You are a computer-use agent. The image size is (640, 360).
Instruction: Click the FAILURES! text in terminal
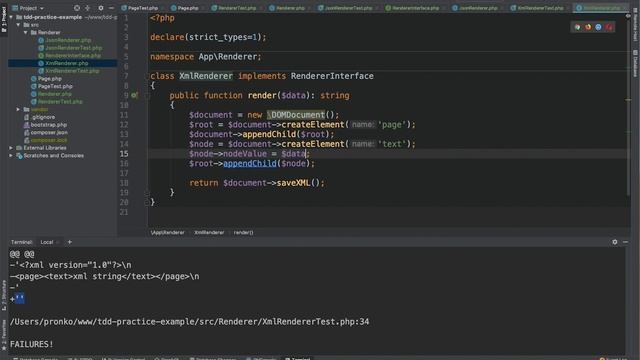[31, 344]
